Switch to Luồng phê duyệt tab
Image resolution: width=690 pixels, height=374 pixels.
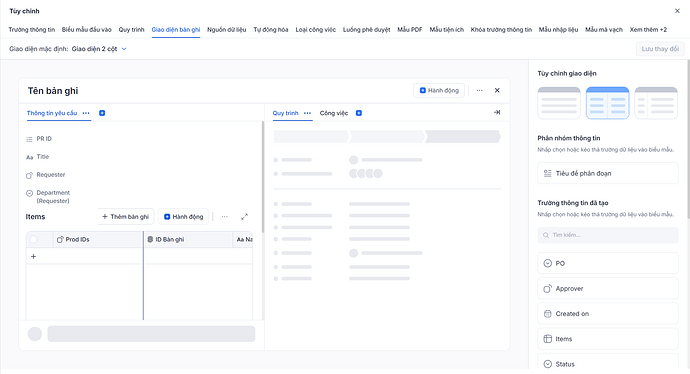tap(367, 29)
